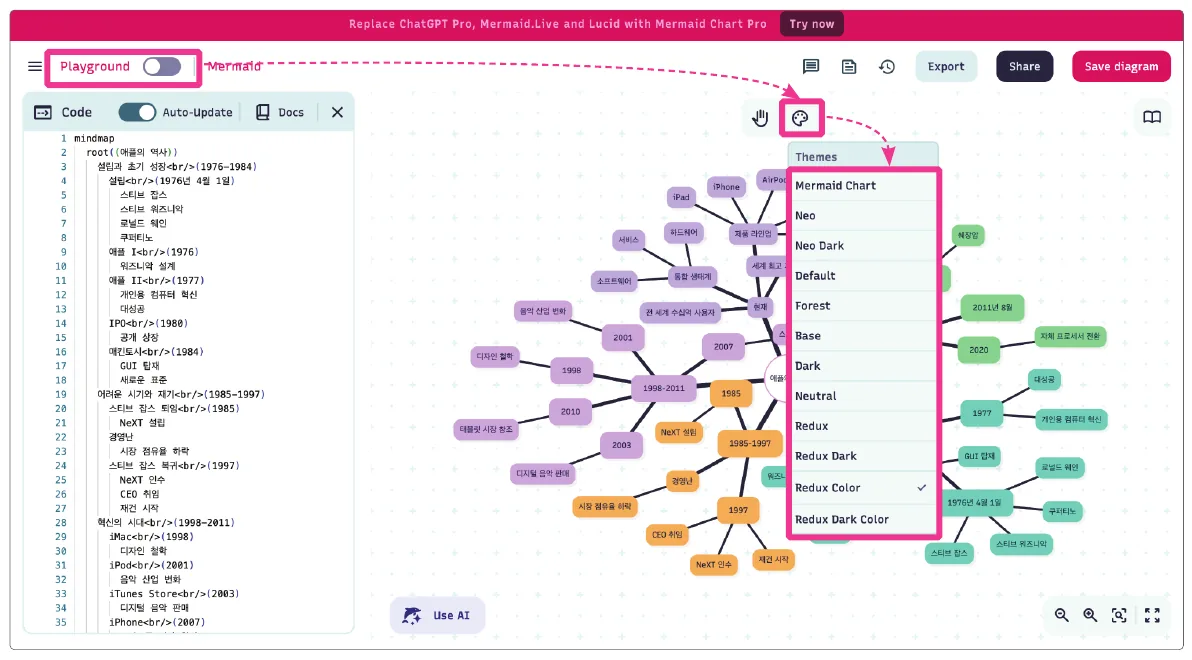Choose the Mermaid Chart theme

pyautogui.click(x=863, y=186)
